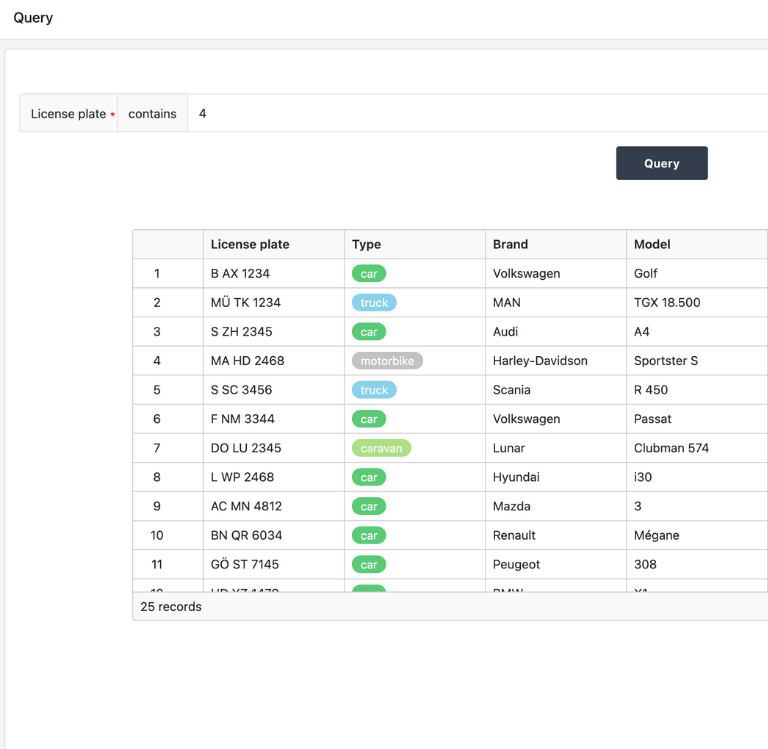Select the Peugeot brand cell

tap(556, 564)
